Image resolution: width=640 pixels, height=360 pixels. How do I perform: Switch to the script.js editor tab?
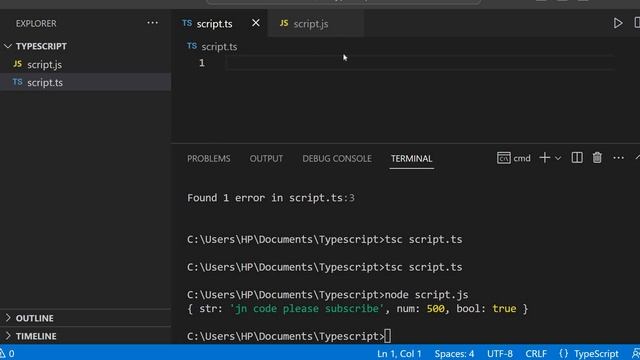pyautogui.click(x=311, y=24)
